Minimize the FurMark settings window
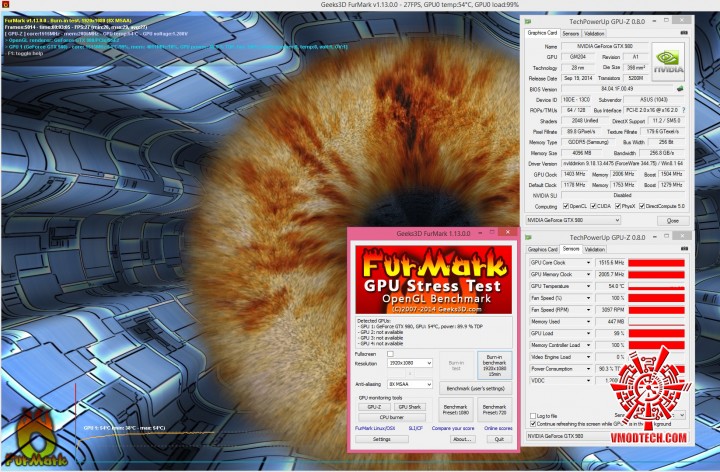This screenshot has height=472, width=720. [x=480, y=233]
